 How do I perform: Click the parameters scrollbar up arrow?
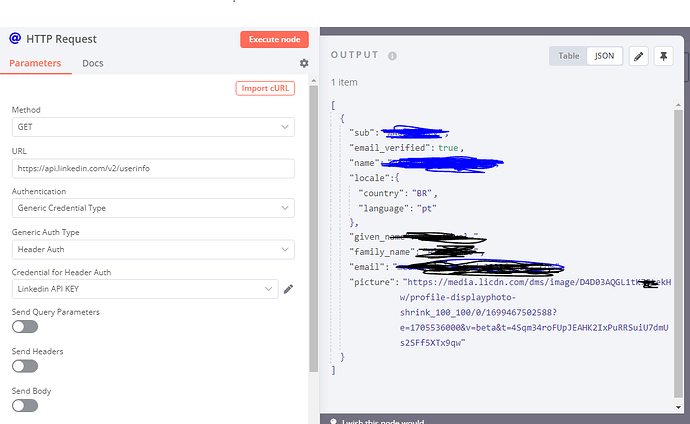(x=313, y=80)
